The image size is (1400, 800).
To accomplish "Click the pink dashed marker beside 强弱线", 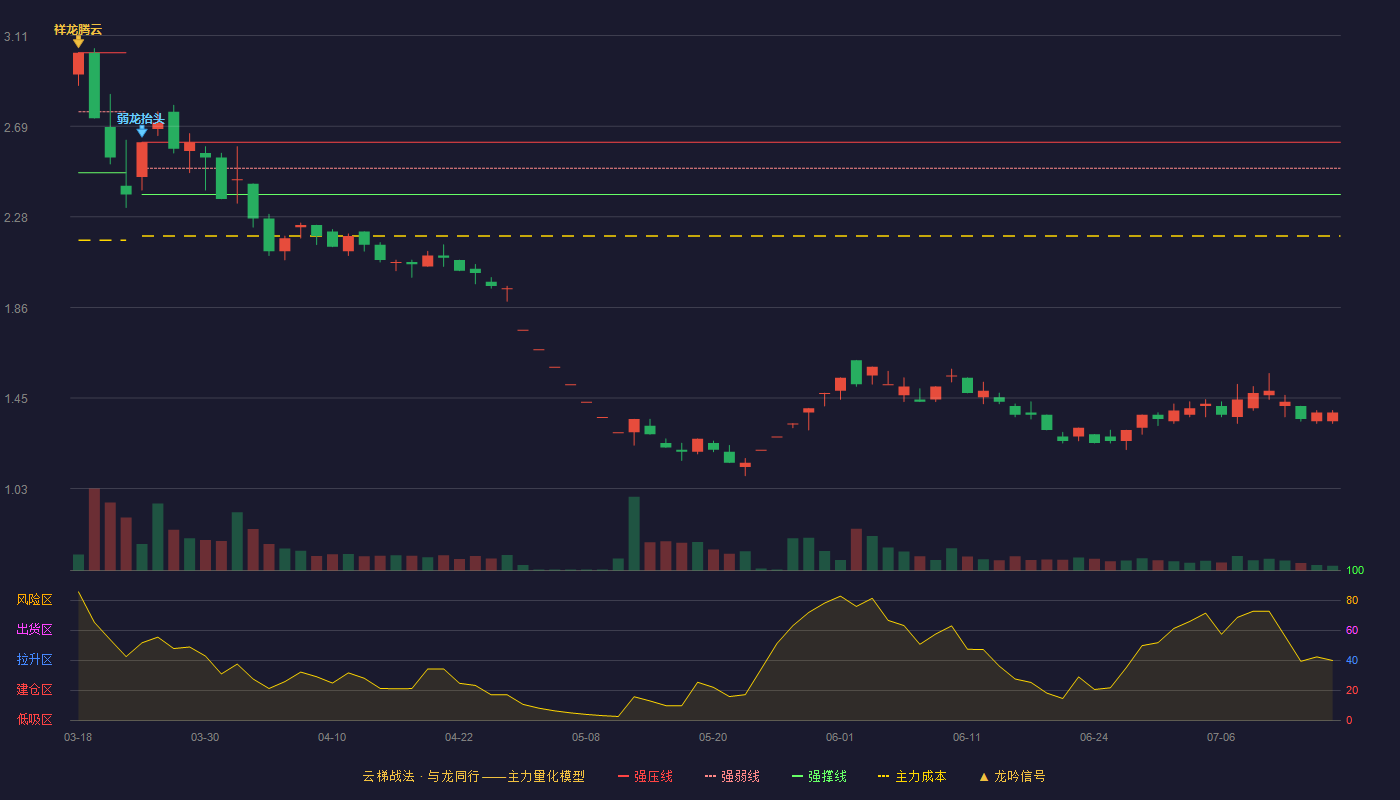I will coord(710,777).
